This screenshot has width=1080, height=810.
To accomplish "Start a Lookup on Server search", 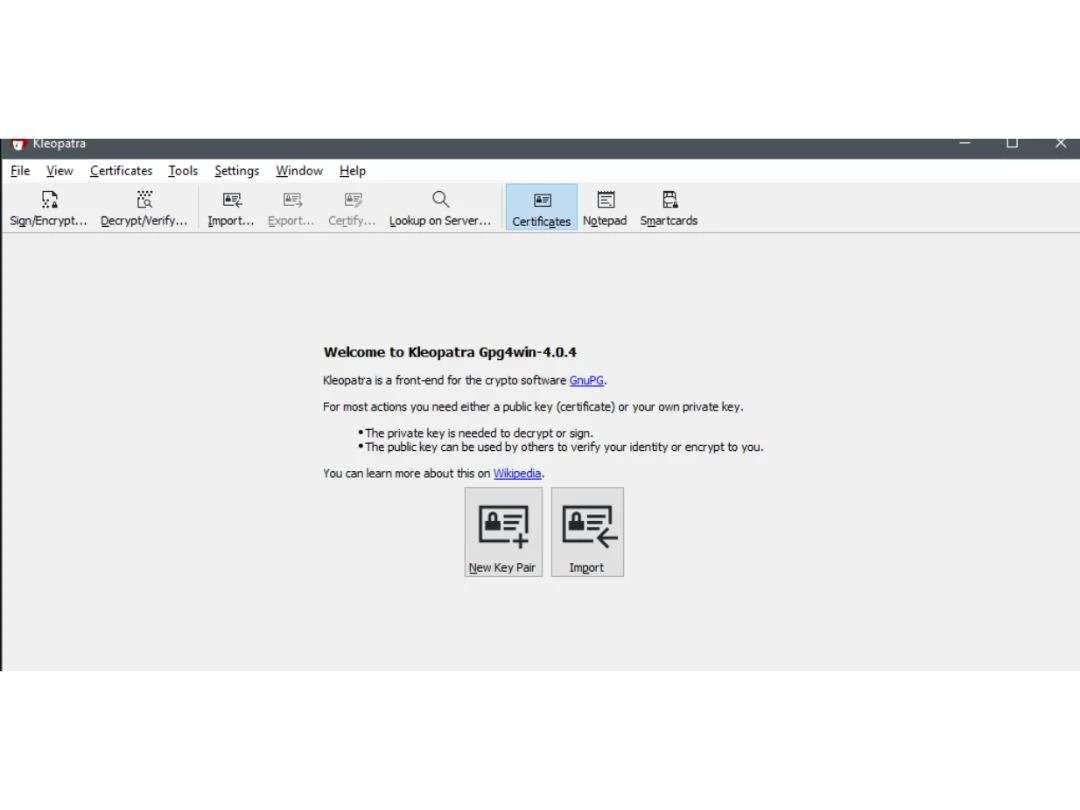I will click(x=440, y=207).
